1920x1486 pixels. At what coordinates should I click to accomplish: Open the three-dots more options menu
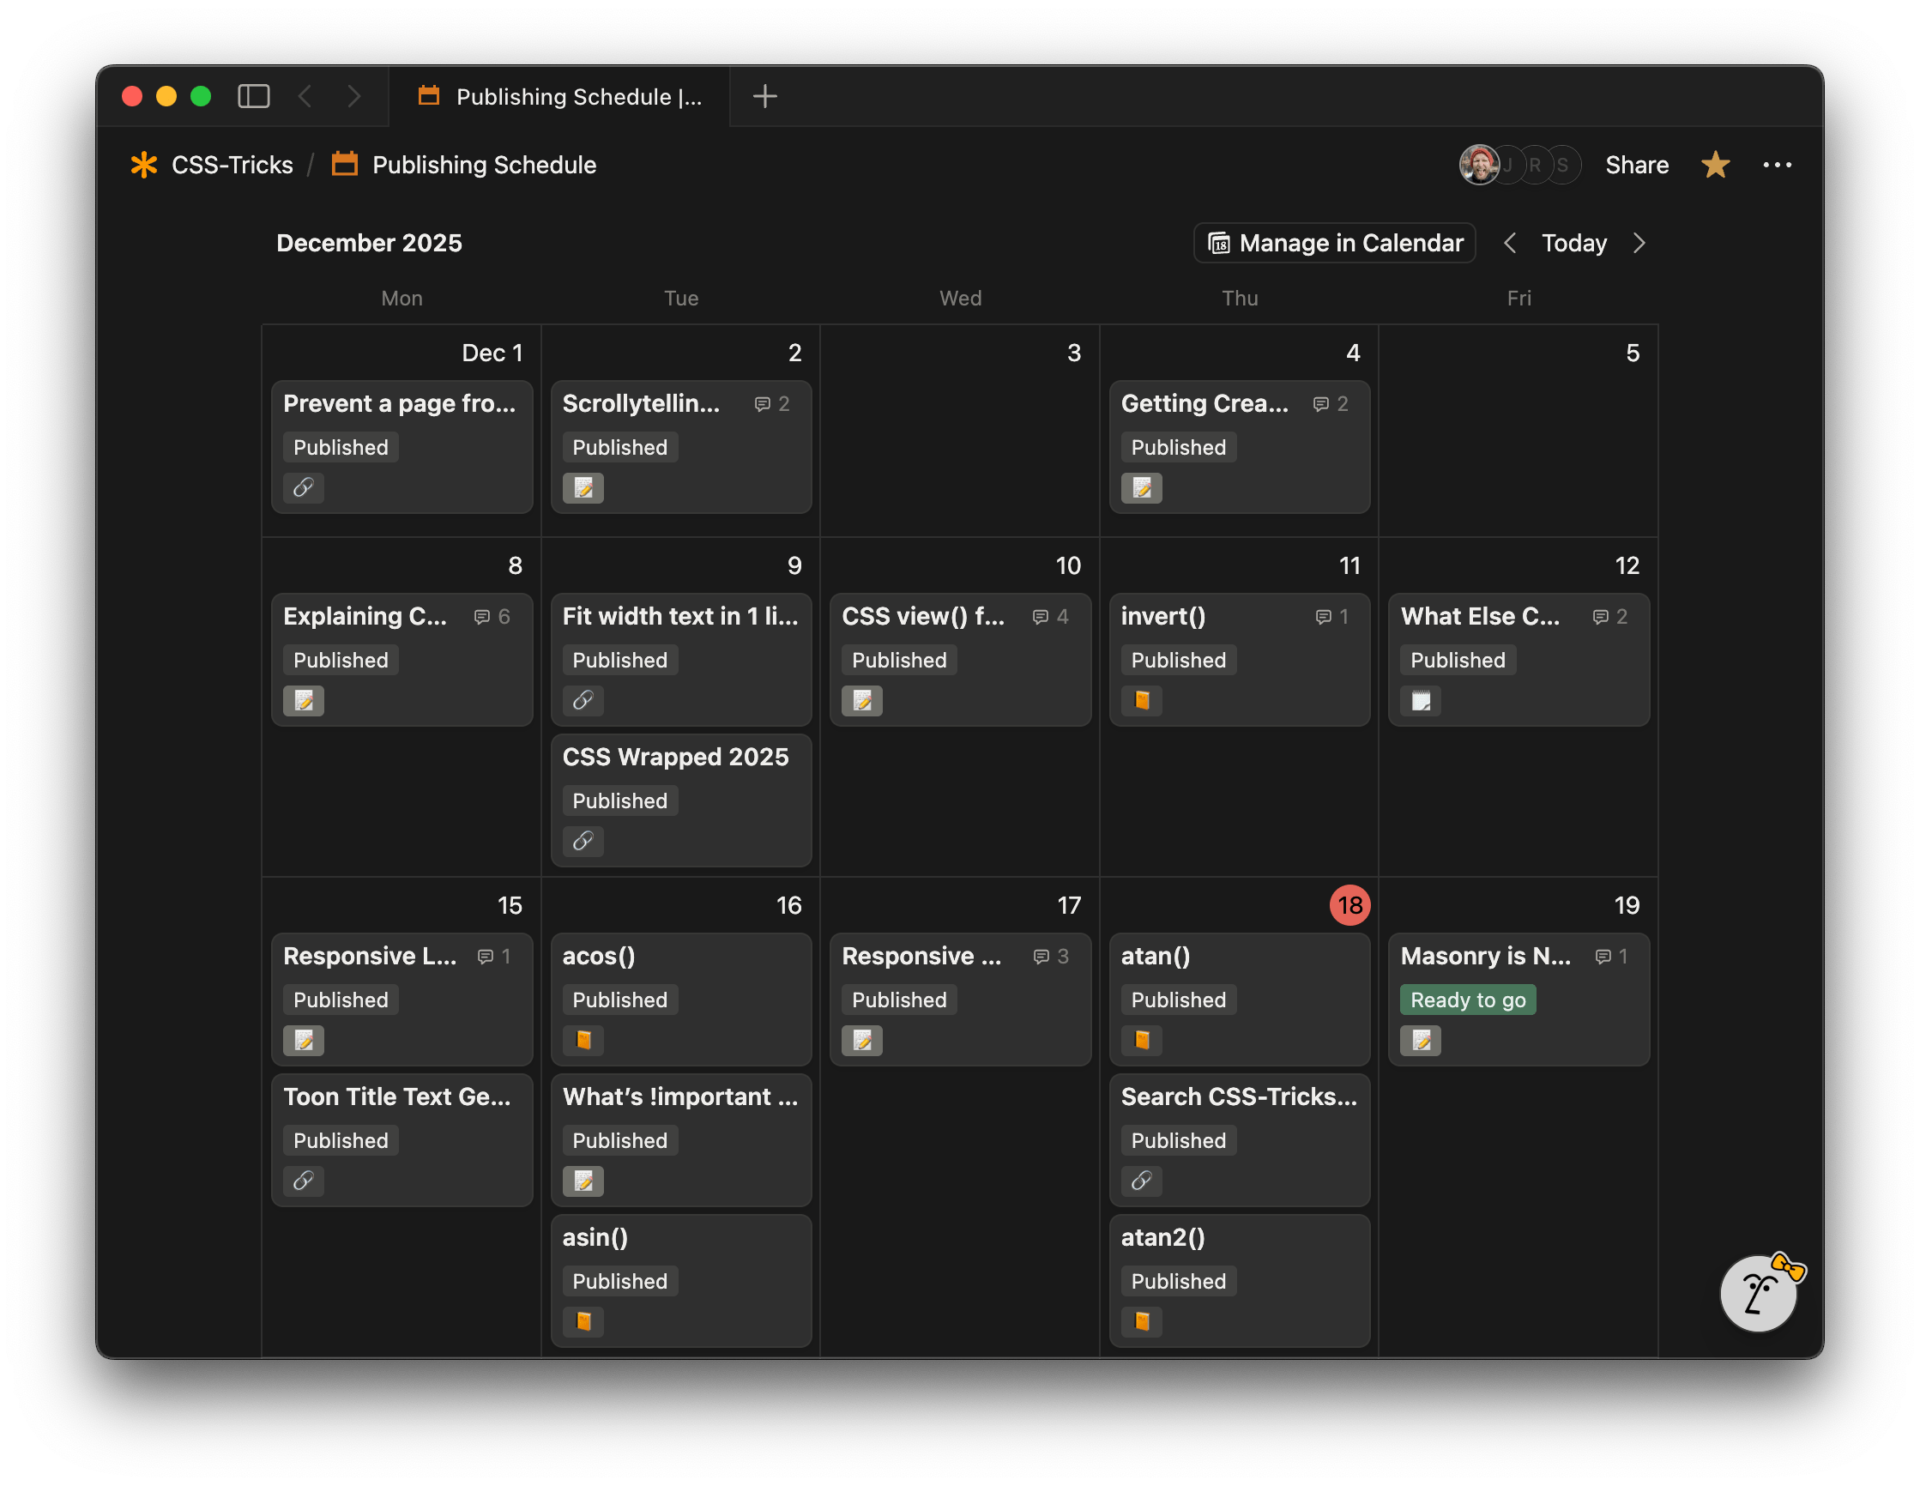click(x=1777, y=165)
